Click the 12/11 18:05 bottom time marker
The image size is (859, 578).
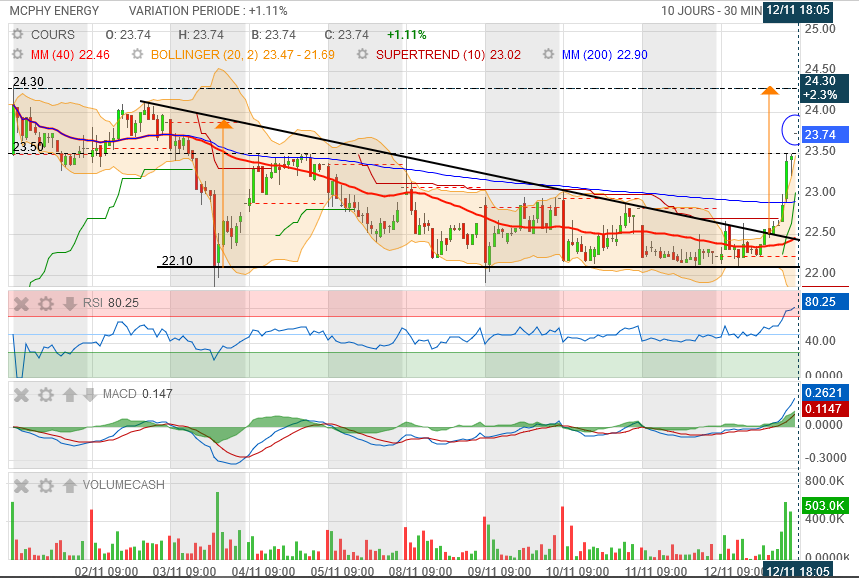coord(798,570)
